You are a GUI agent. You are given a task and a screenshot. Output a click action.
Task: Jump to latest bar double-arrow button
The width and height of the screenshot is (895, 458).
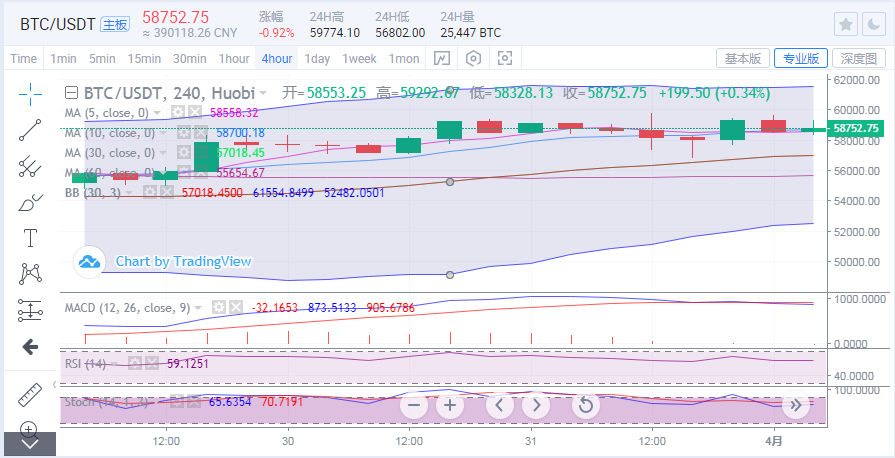click(796, 405)
